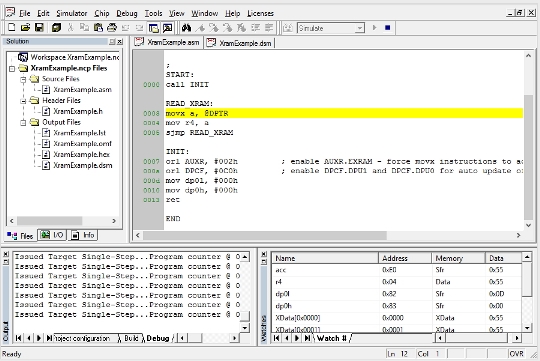Click the Save All toolbar icon
Screen dimensions: 540x361
[x=56, y=28]
